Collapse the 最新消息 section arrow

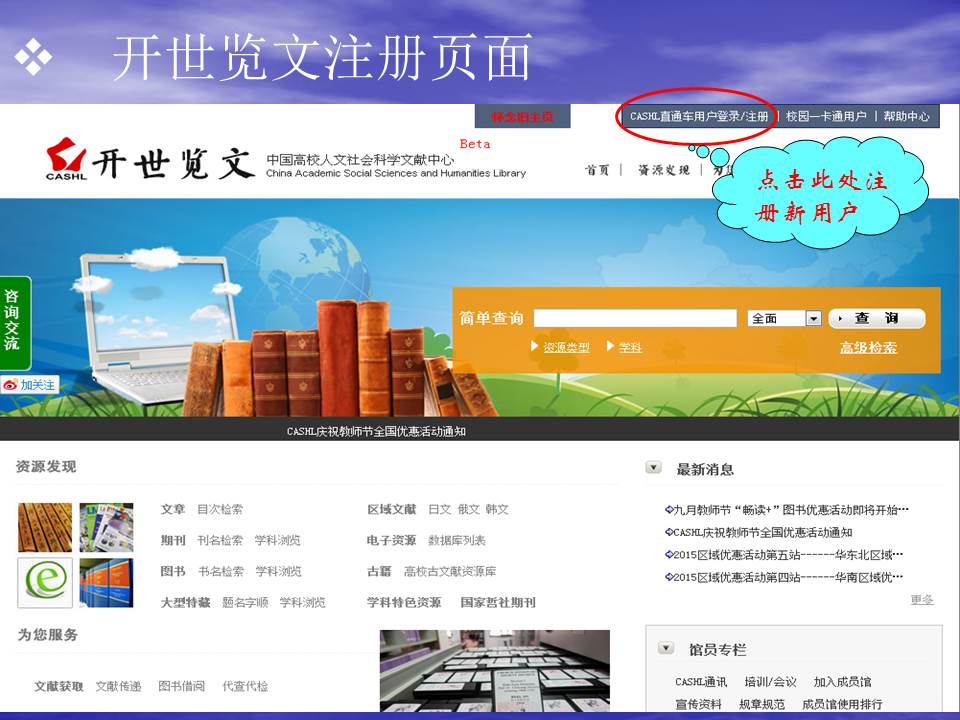point(653,468)
